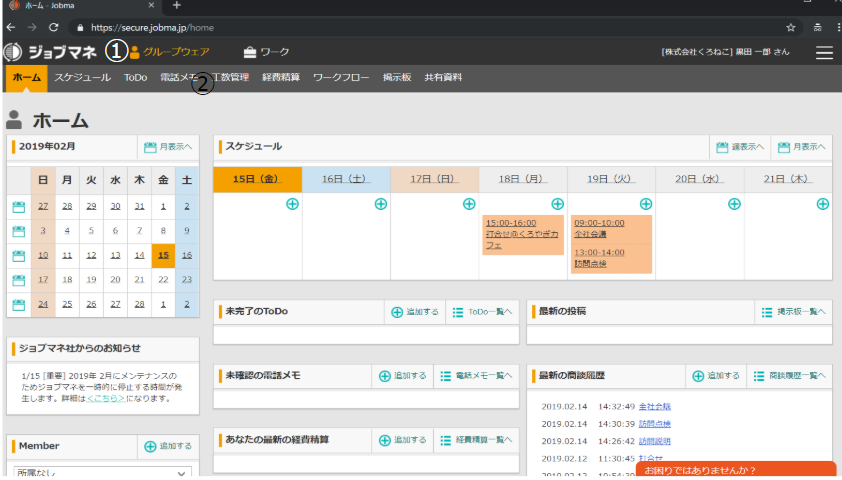Open 14:26:42 history entry link
The width and height of the screenshot is (842, 480).
click(655, 441)
